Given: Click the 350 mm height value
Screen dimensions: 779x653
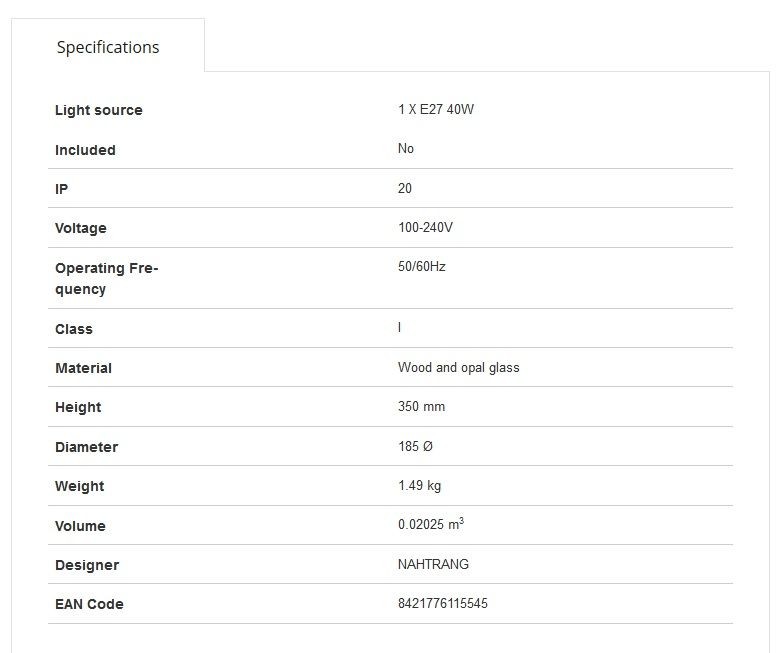Looking at the screenshot, I should pyautogui.click(x=421, y=407).
